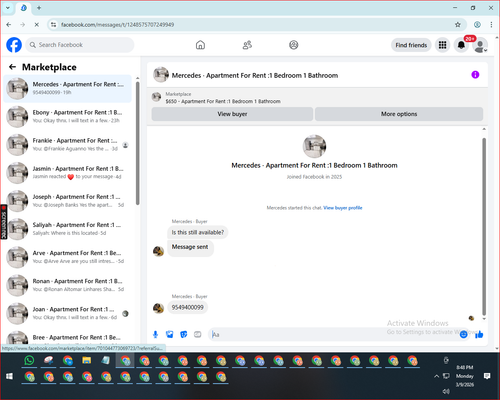The width and height of the screenshot is (500, 400).
Task: Open Mercedes conversation in the chat list
Action: [67, 88]
